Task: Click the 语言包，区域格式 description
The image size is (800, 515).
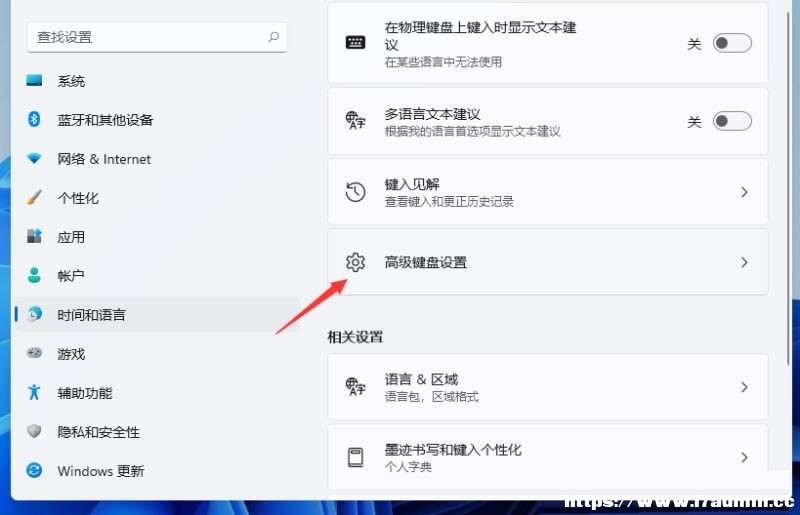Action: (432, 397)
